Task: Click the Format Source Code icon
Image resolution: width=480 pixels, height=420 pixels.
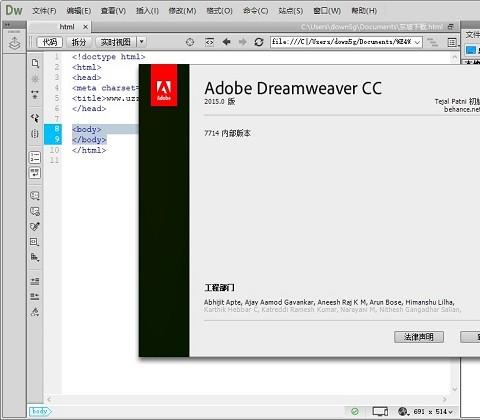Action: [x=35, y=312]
